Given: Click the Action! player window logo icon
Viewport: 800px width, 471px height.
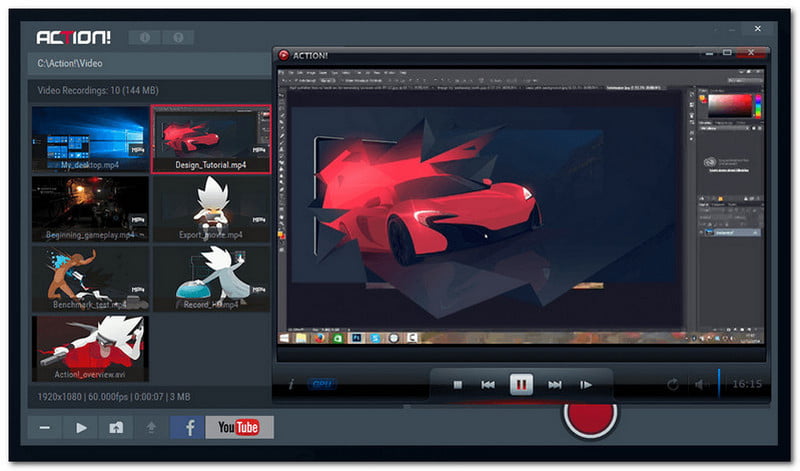Looking at the screenshot, I should pos(283,55).
